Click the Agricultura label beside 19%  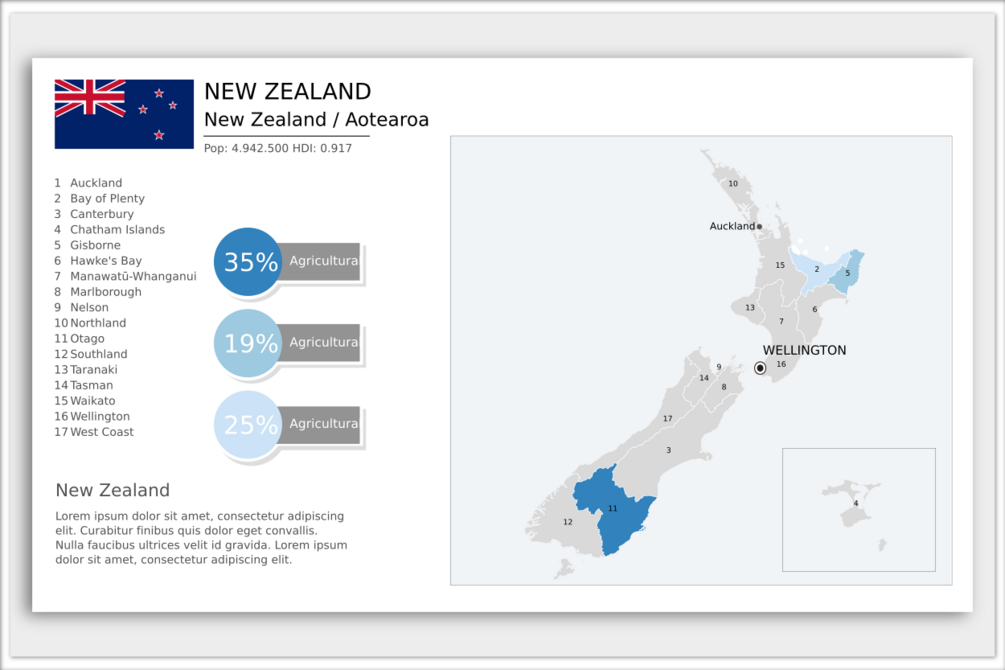click(x=323, y=342)
